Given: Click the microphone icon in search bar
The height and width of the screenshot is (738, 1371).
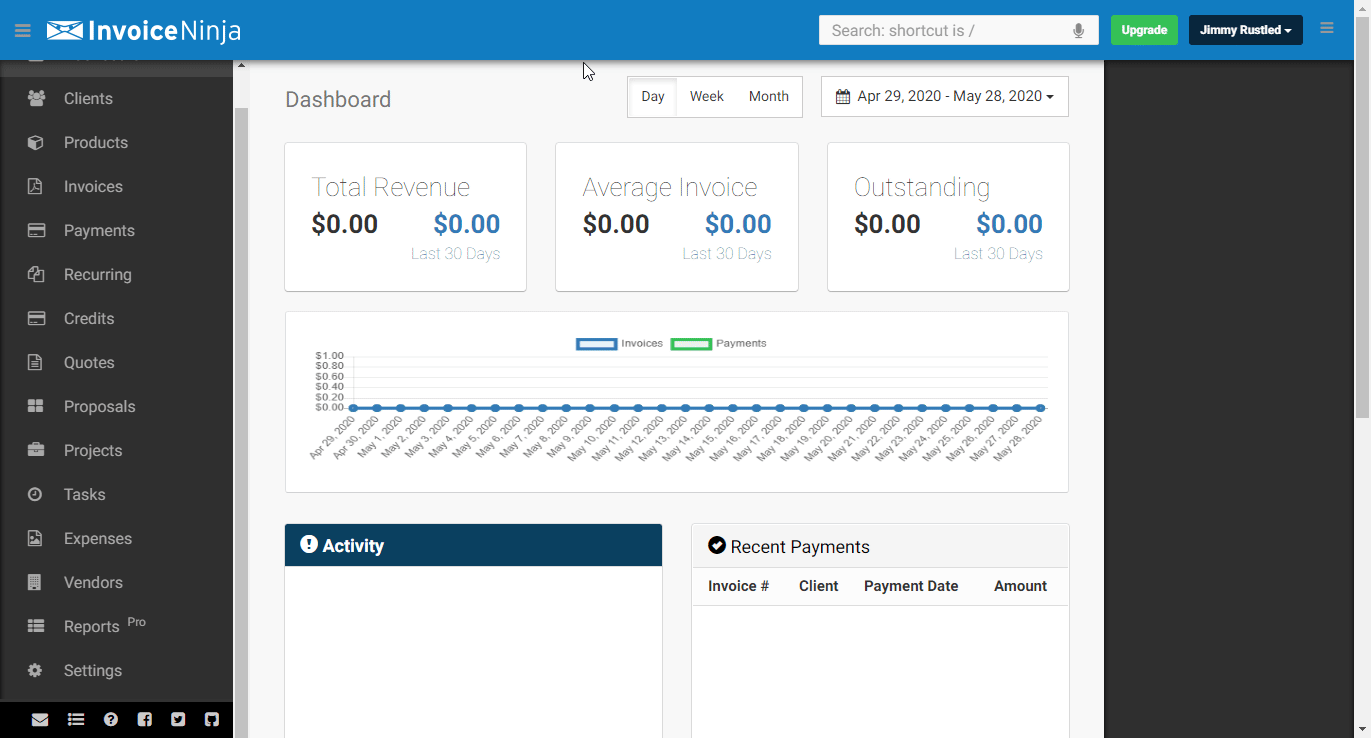Looking at the screenshot, I should tap(1078, 30).
